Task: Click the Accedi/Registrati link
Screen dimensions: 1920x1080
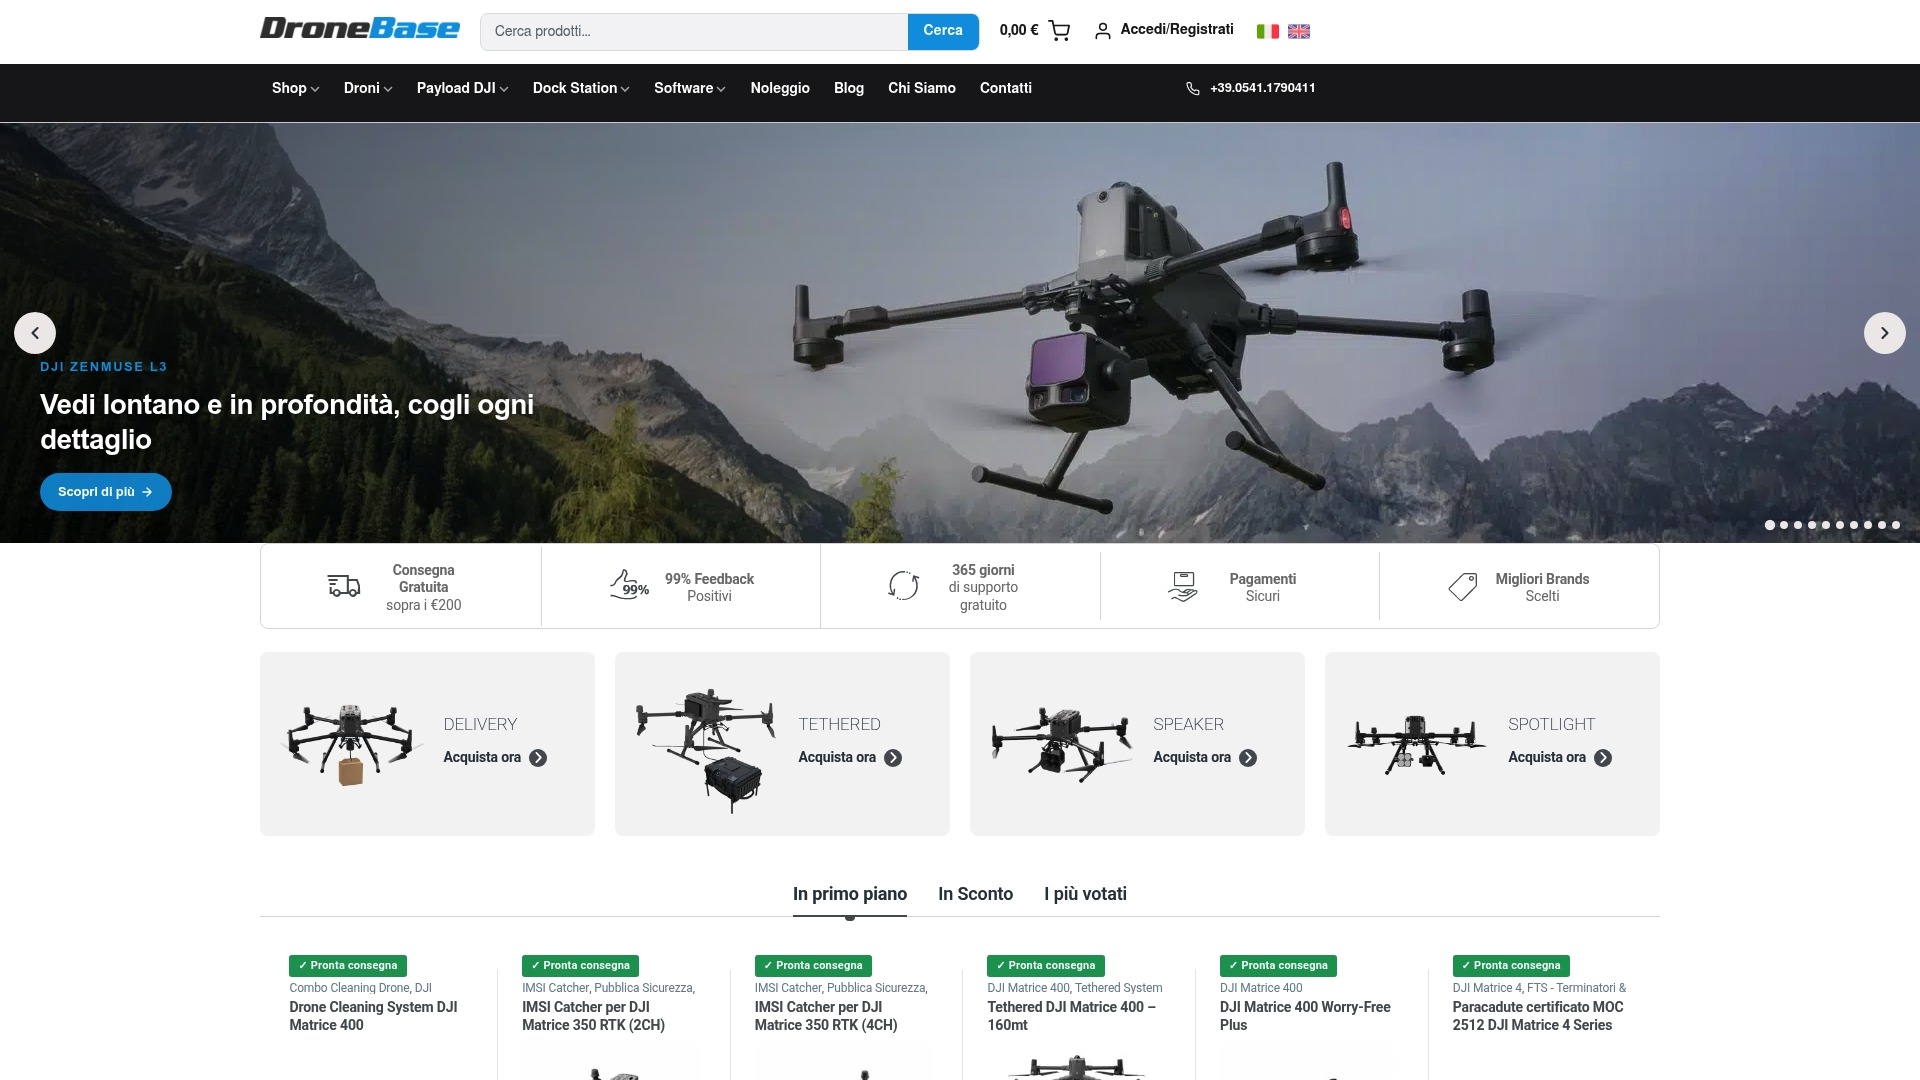Action: tap(1177, 30)
